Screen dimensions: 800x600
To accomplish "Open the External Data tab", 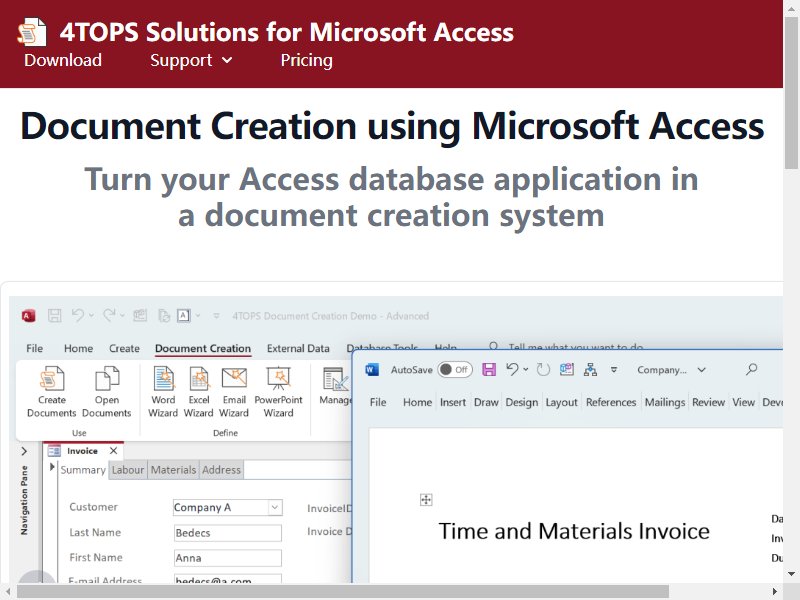I will click(298, 348).
